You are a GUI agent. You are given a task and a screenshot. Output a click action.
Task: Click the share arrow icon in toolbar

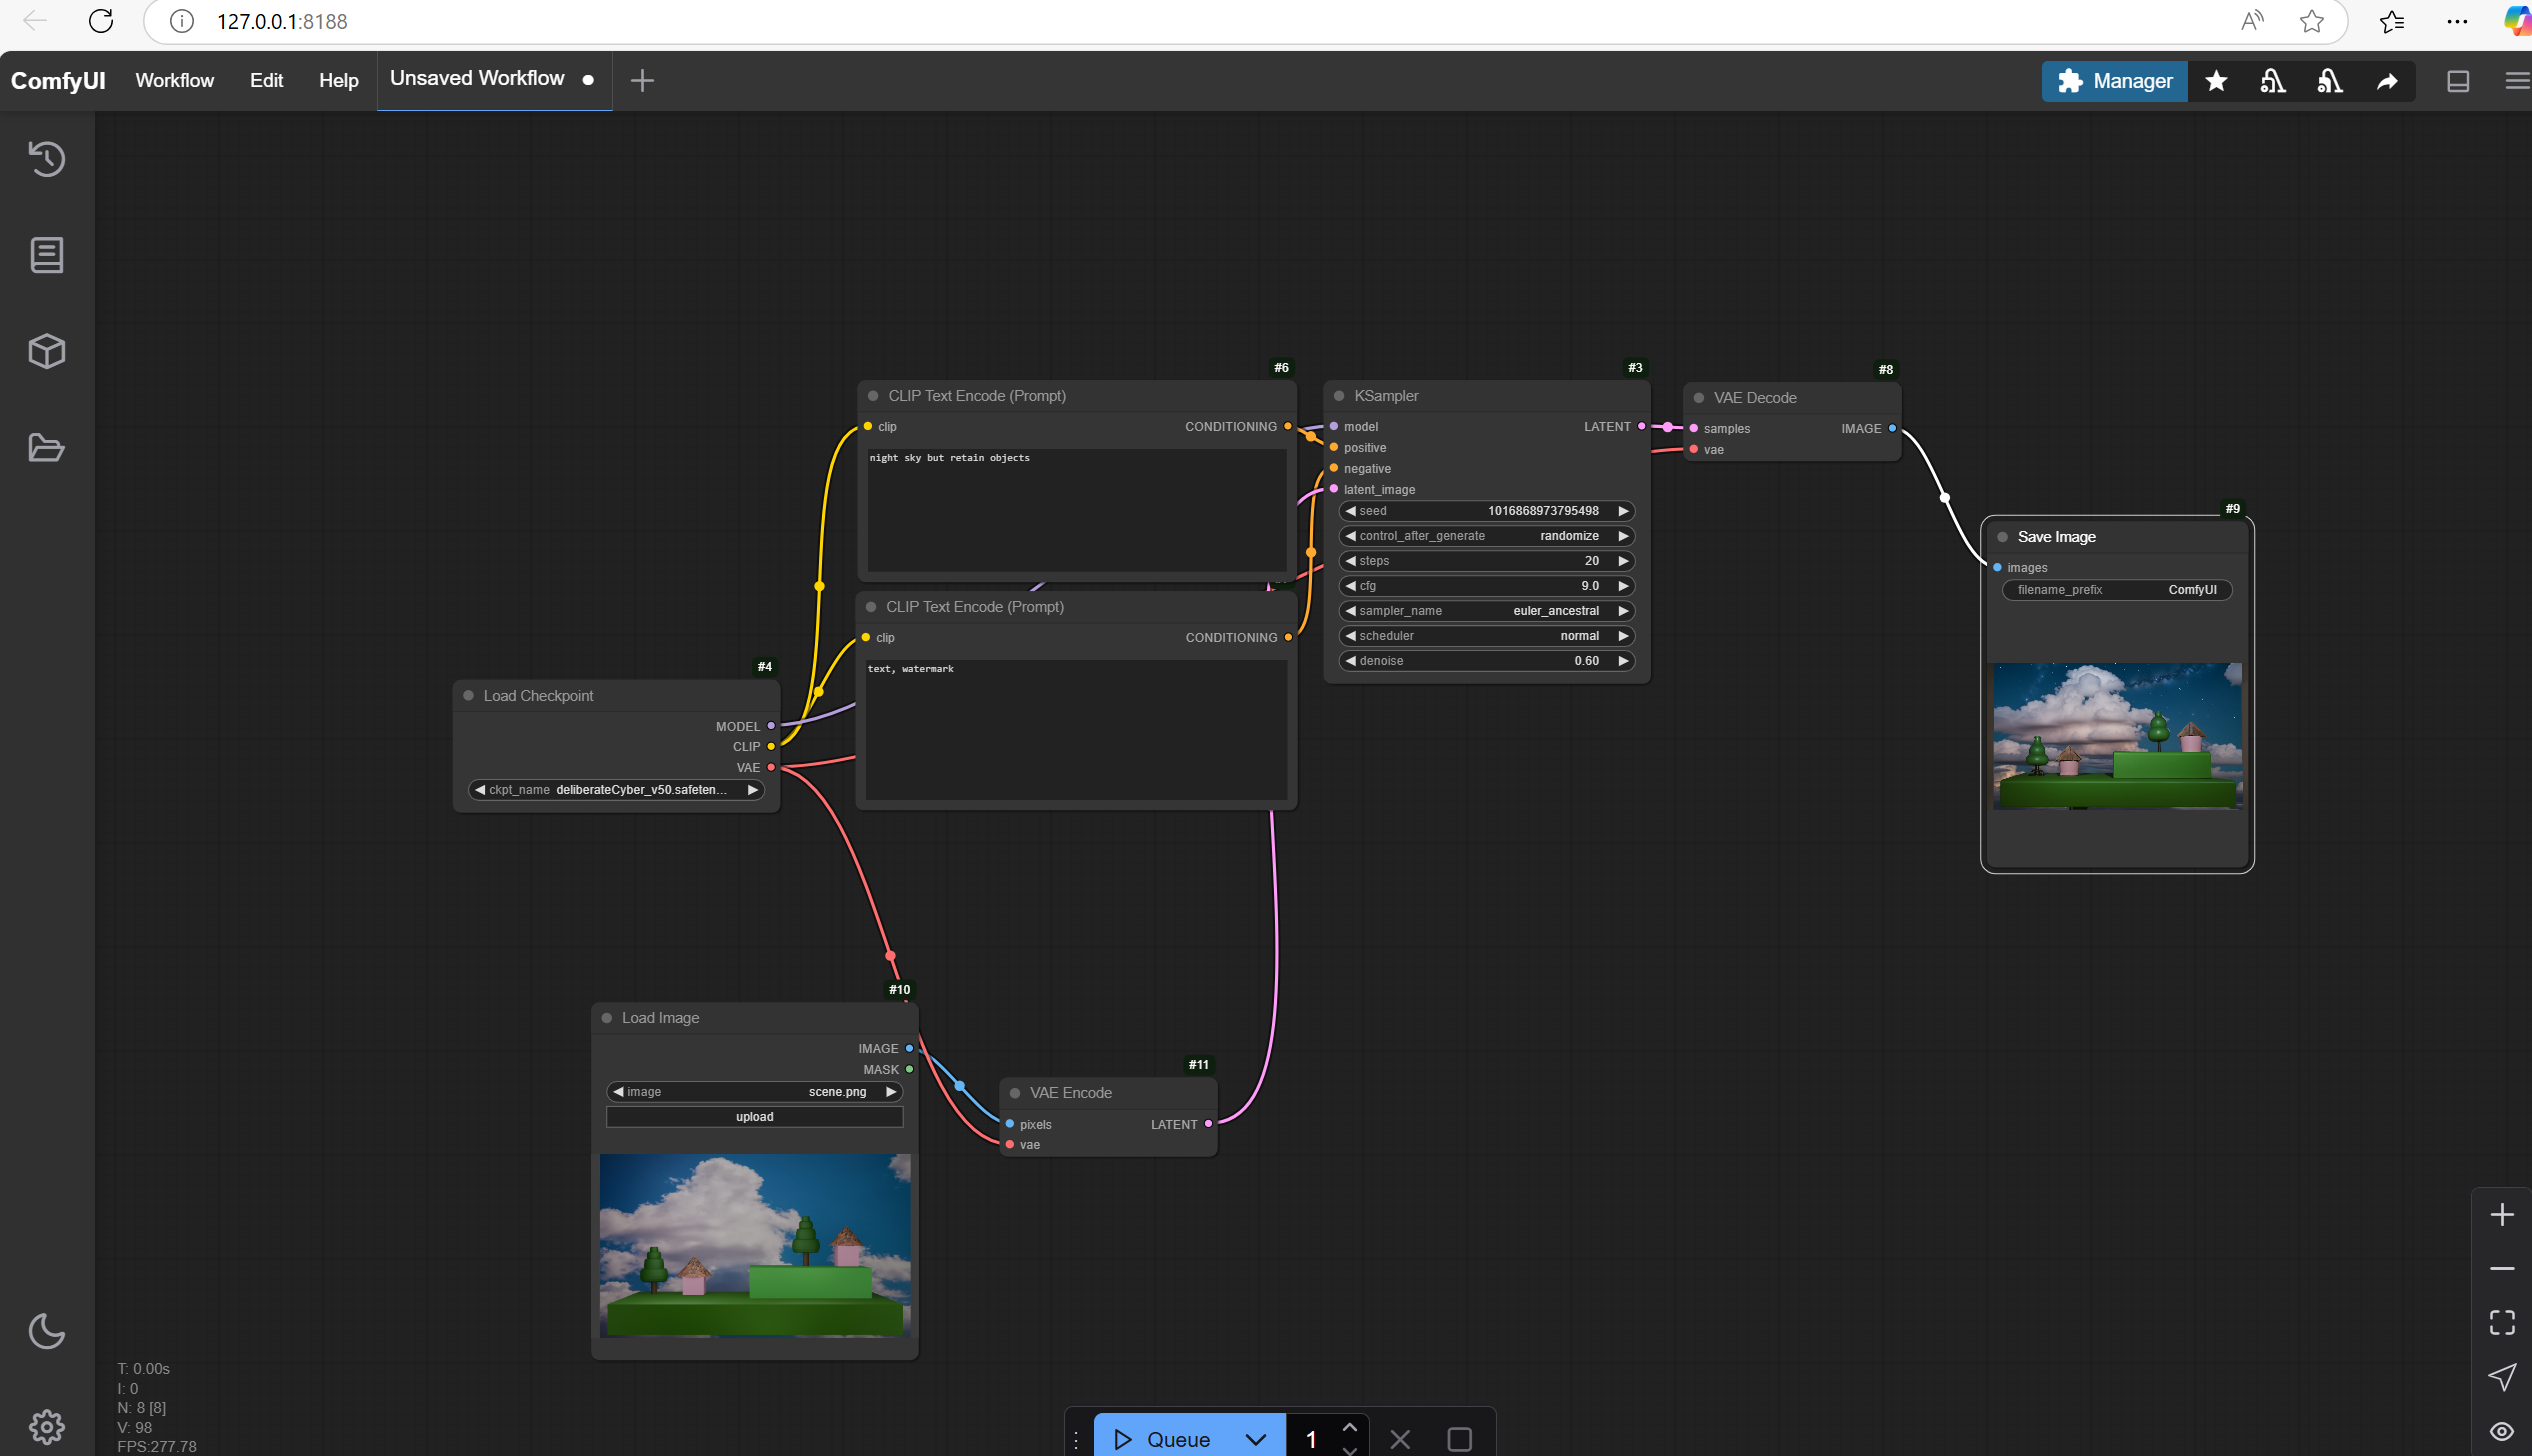click(x=2387, y=81)
